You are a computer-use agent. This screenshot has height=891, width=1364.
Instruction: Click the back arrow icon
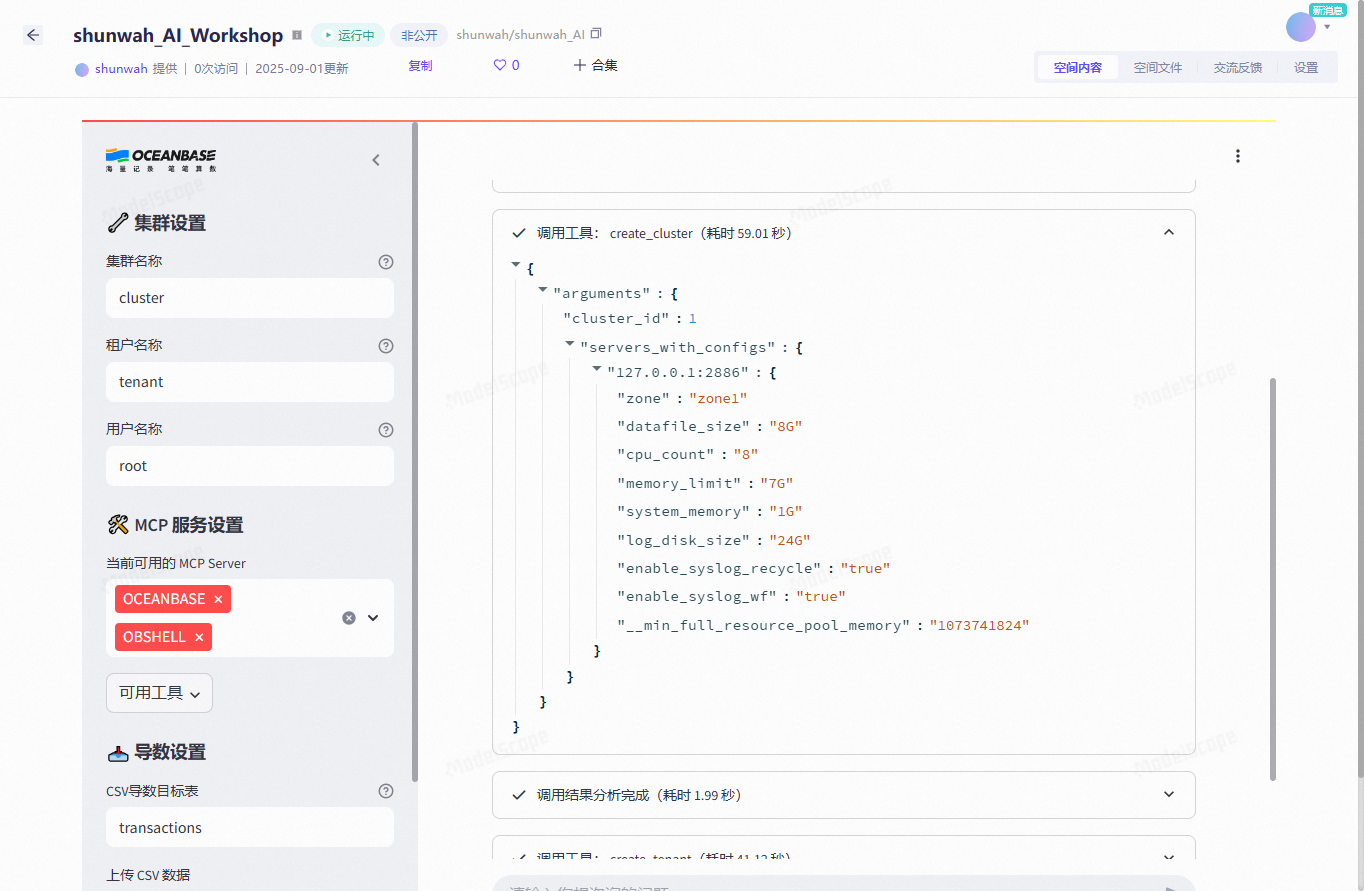click(x=33, y=35)
